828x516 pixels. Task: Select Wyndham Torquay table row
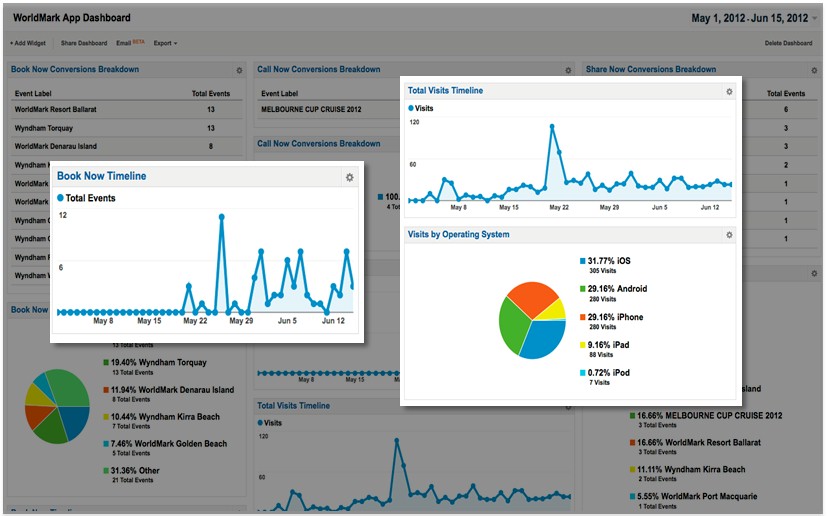pyautogui.click(x=127, y=128)
